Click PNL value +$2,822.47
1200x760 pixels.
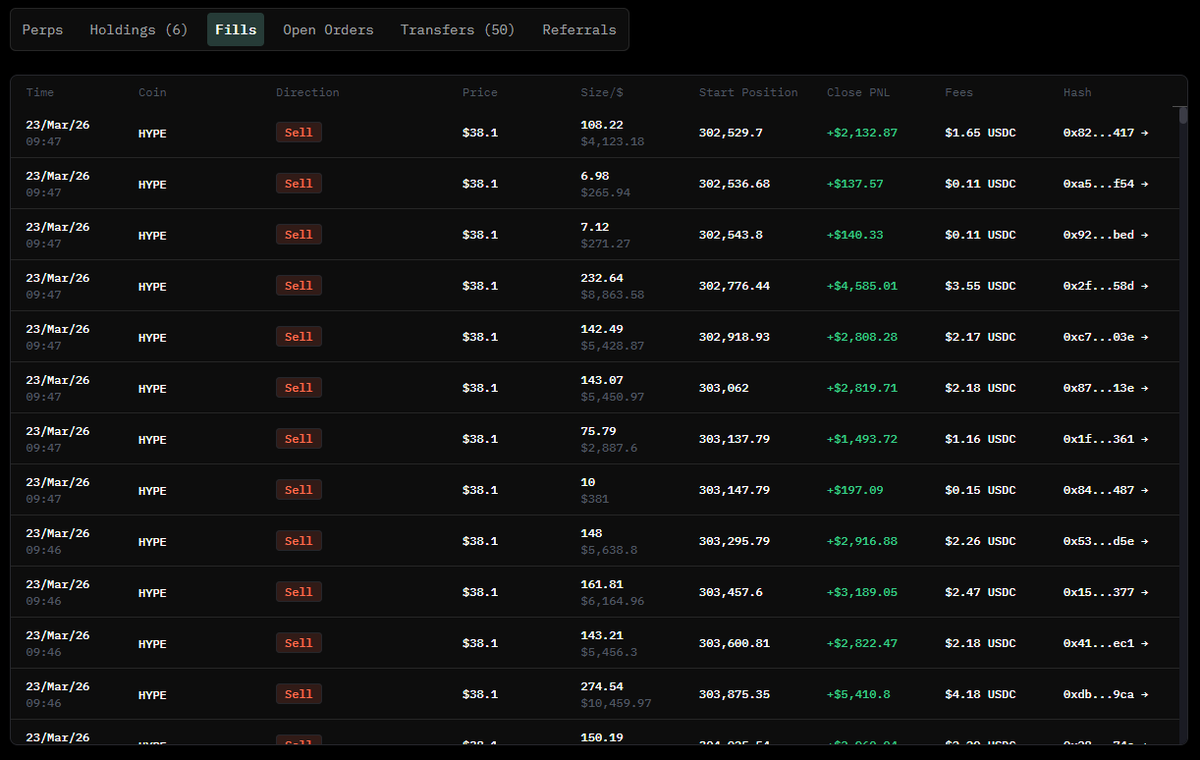(x=862, y=643)
